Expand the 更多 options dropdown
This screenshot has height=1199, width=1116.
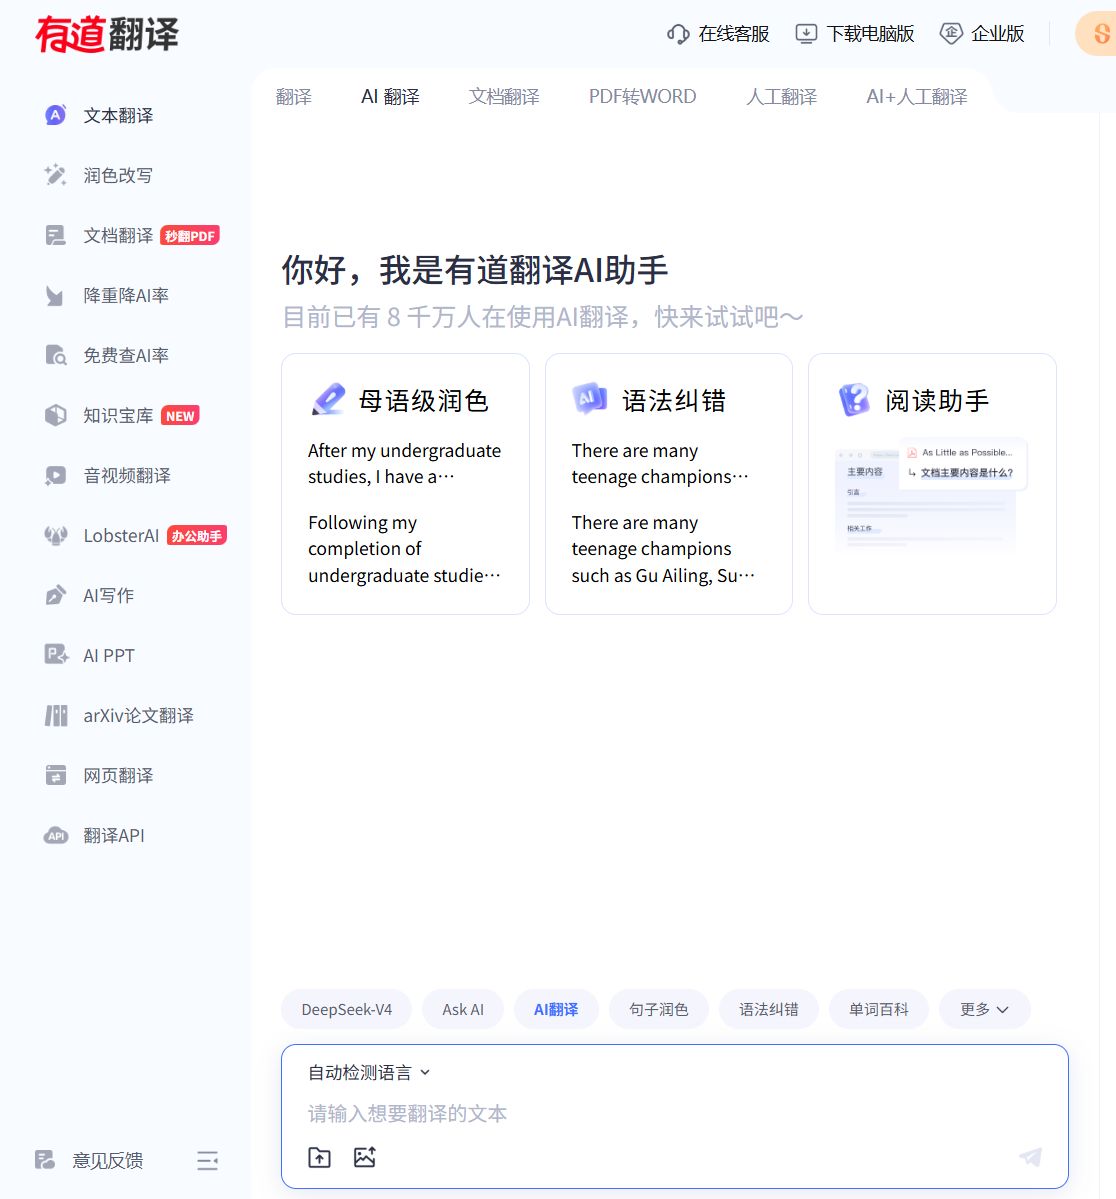(x=984, y=1009)
